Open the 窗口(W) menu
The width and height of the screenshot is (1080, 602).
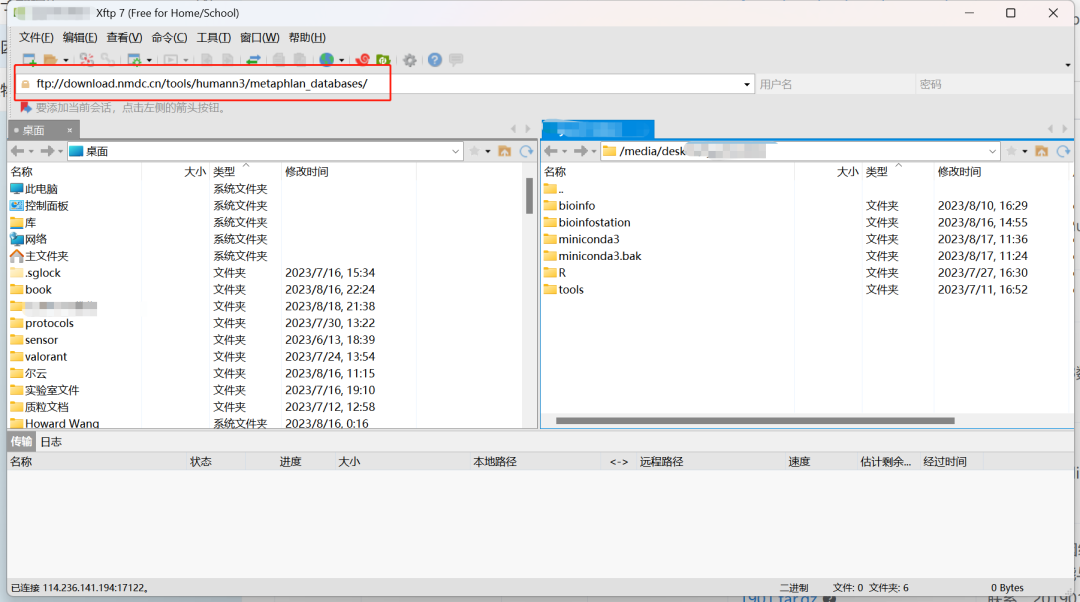[260, 37]
